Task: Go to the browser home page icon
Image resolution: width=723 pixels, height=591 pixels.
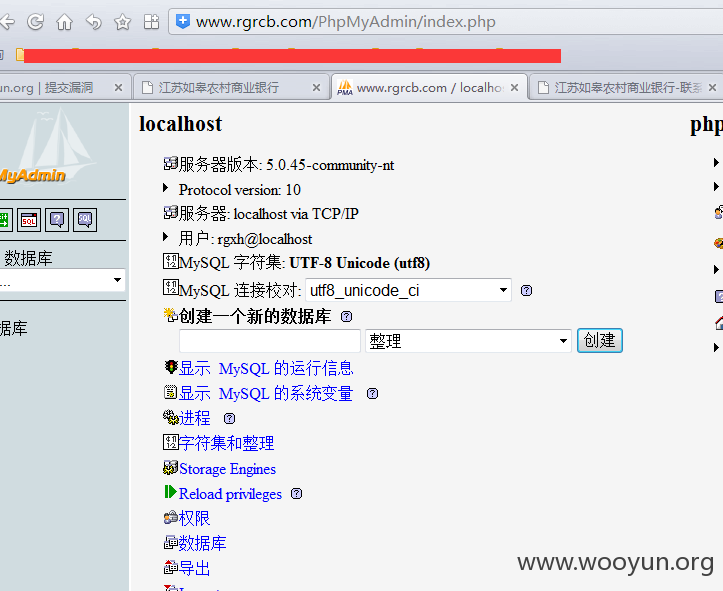Action: click(x=65, y=22)
